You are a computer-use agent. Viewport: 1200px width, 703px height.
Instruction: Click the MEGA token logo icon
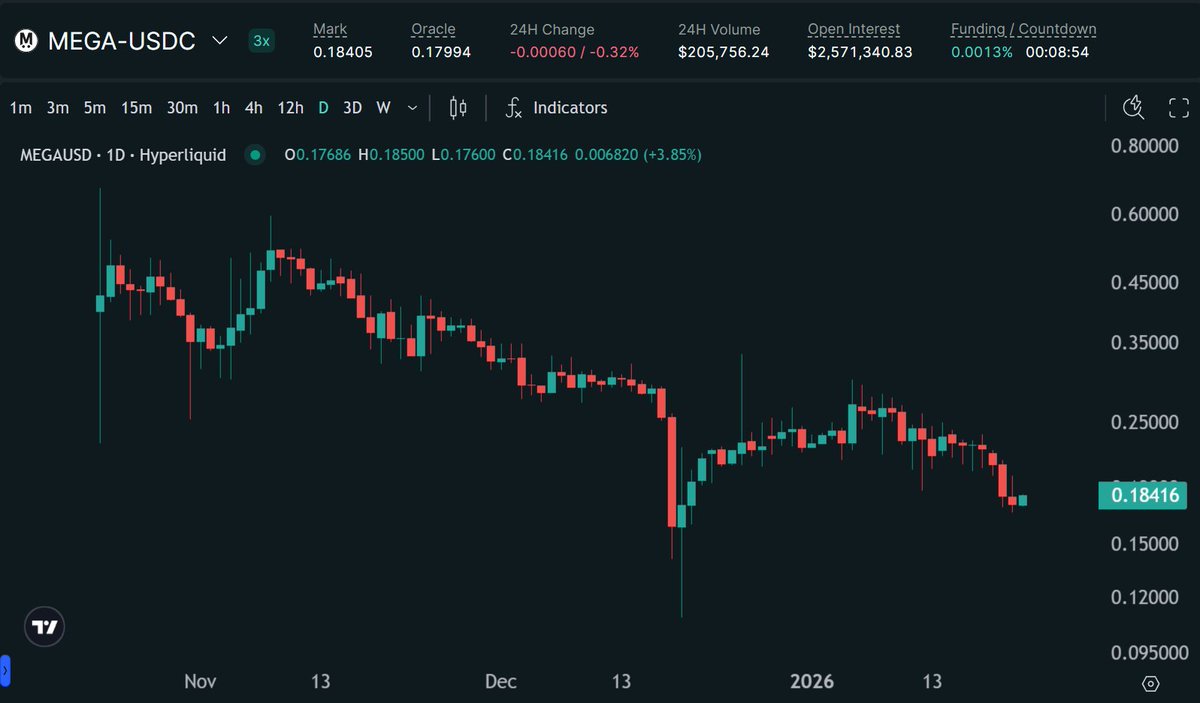[x=27, y=41]
